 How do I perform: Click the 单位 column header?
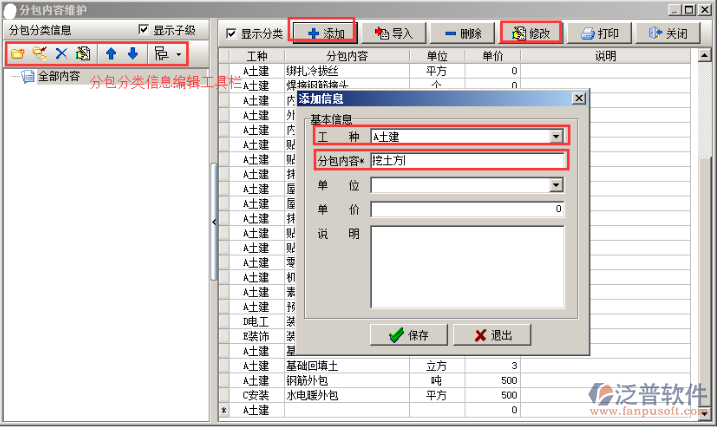click(x=437, y=56)
